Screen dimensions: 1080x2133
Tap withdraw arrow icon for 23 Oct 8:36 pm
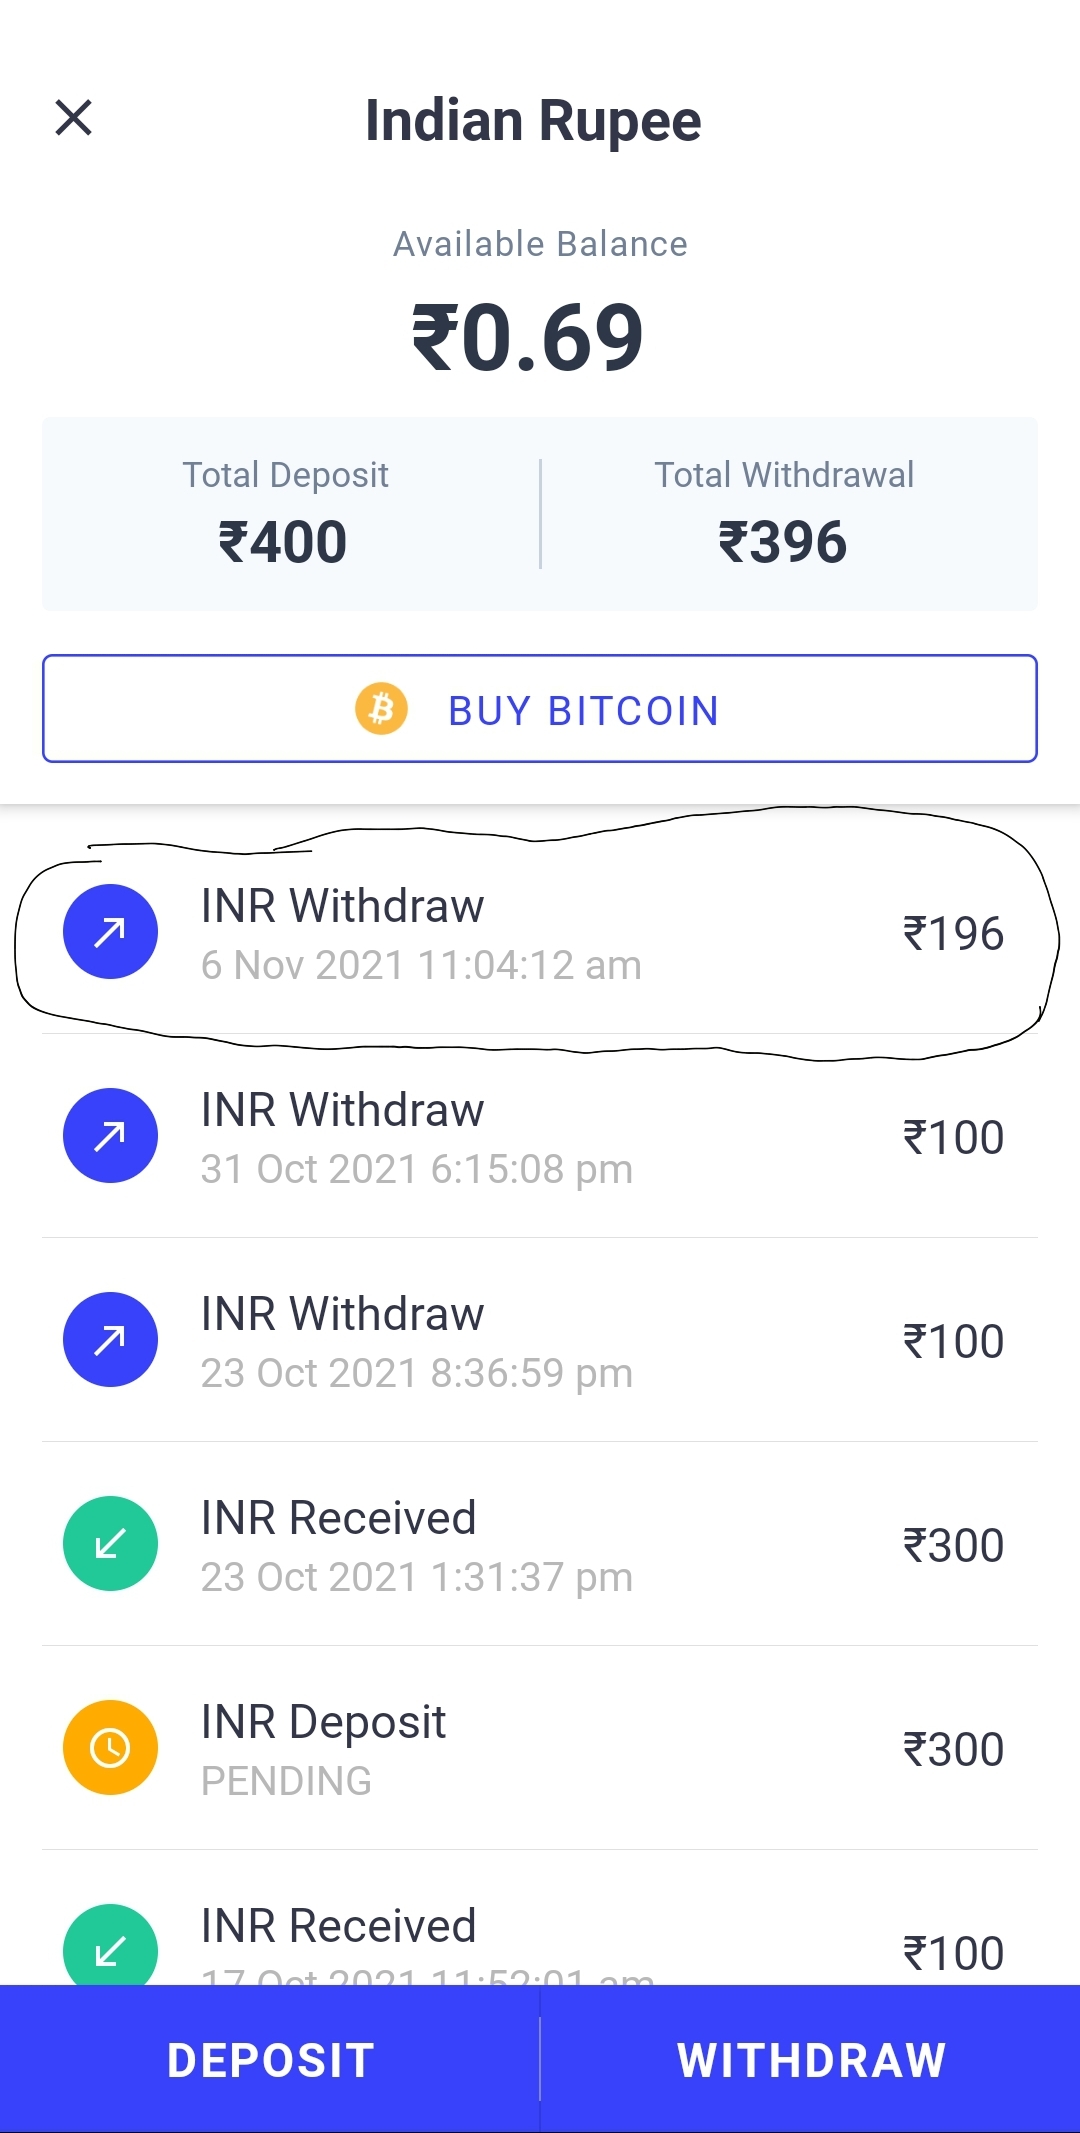[110, 1340]
